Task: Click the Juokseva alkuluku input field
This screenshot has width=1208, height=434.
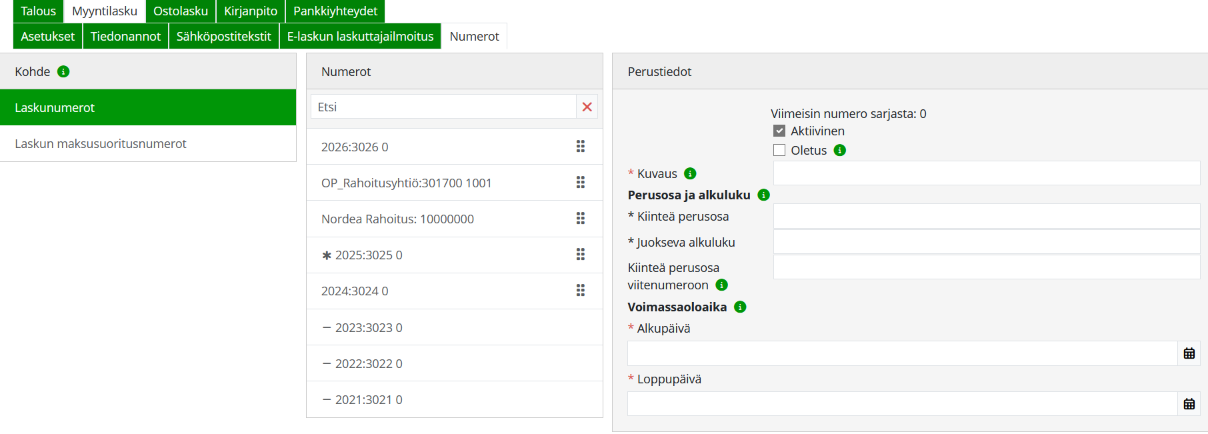Action: pyautogui.click(x=986, y=242)
